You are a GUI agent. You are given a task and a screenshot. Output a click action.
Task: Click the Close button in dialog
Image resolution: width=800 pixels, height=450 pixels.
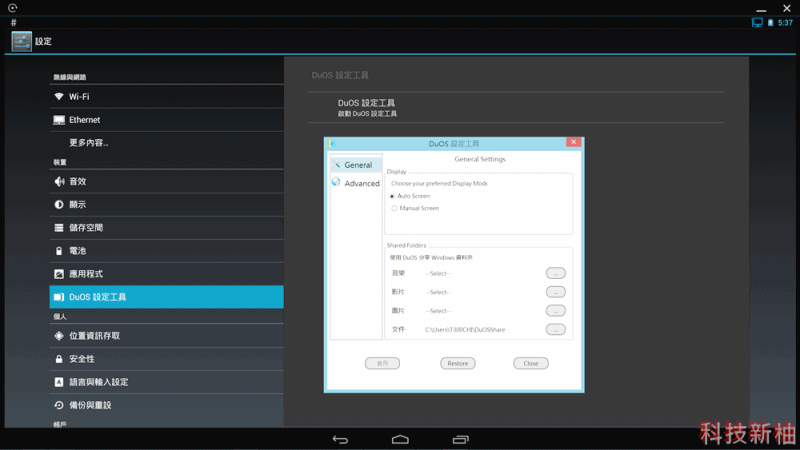pos(531,363)
